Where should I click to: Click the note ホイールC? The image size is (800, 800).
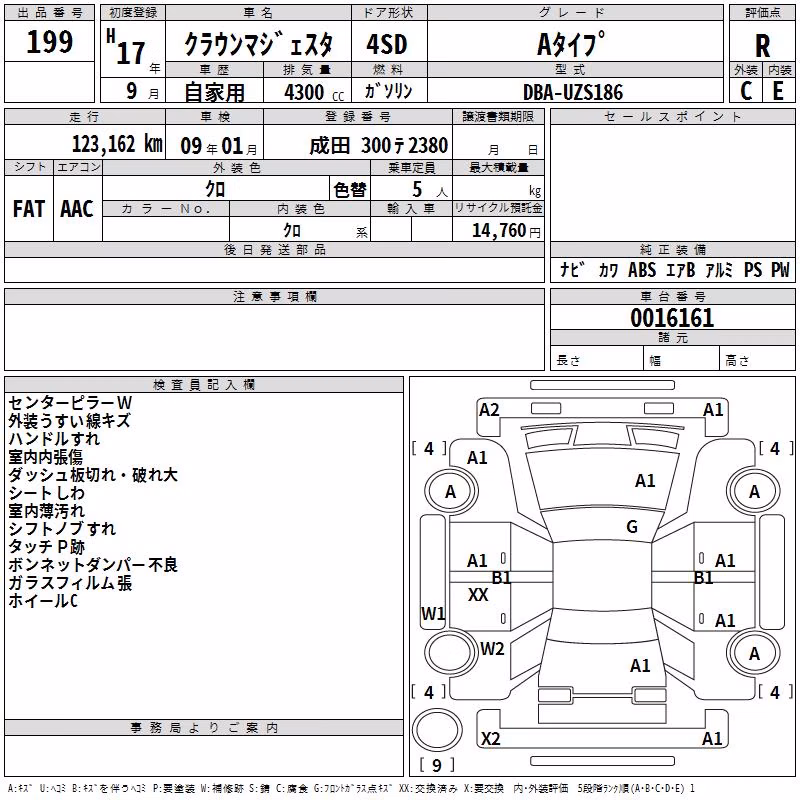pos(43,601)
